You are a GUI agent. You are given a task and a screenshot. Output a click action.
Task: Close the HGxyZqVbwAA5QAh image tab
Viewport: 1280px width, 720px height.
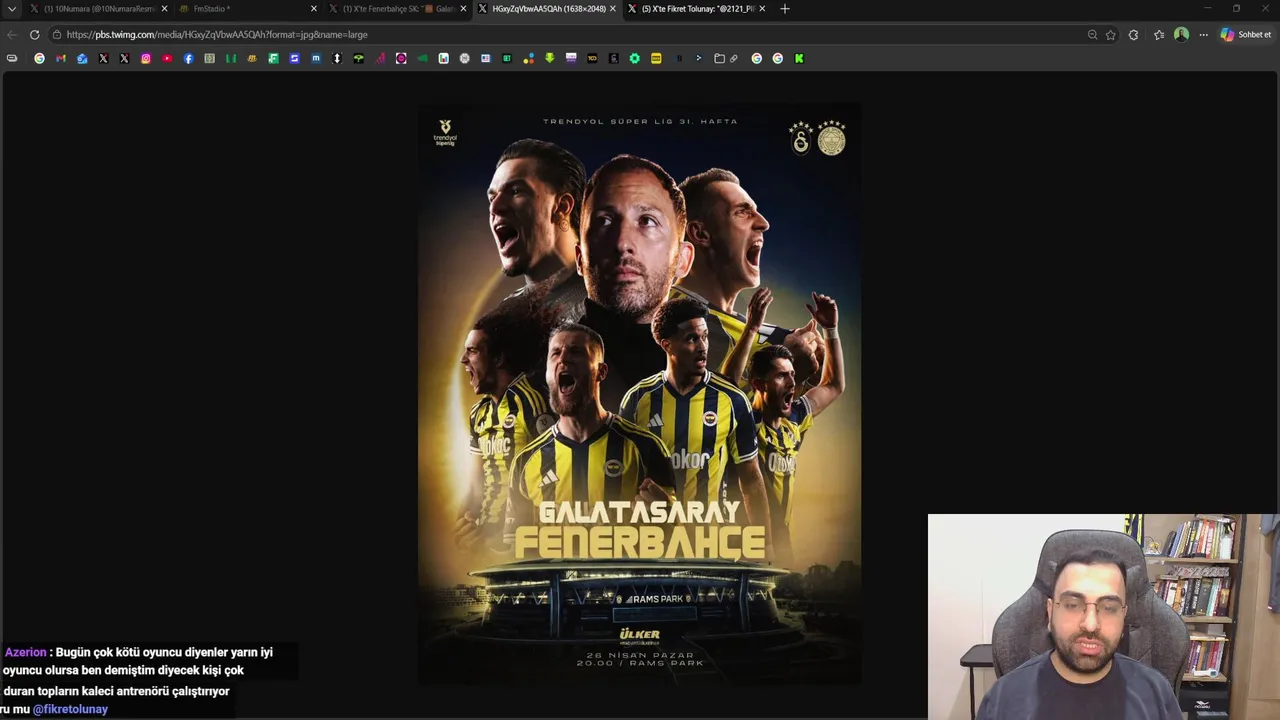612,9
